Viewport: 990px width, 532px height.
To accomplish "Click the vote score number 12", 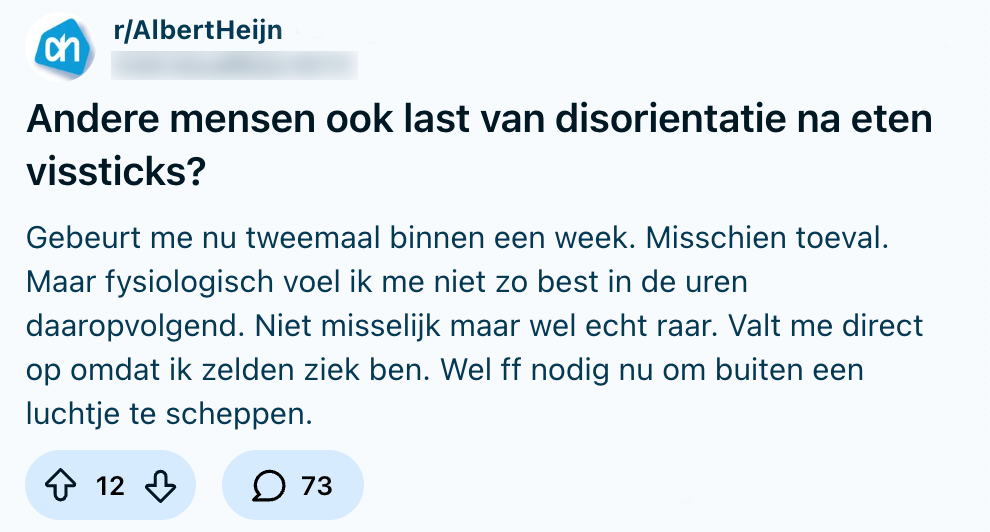I will (x=110, y=486).
